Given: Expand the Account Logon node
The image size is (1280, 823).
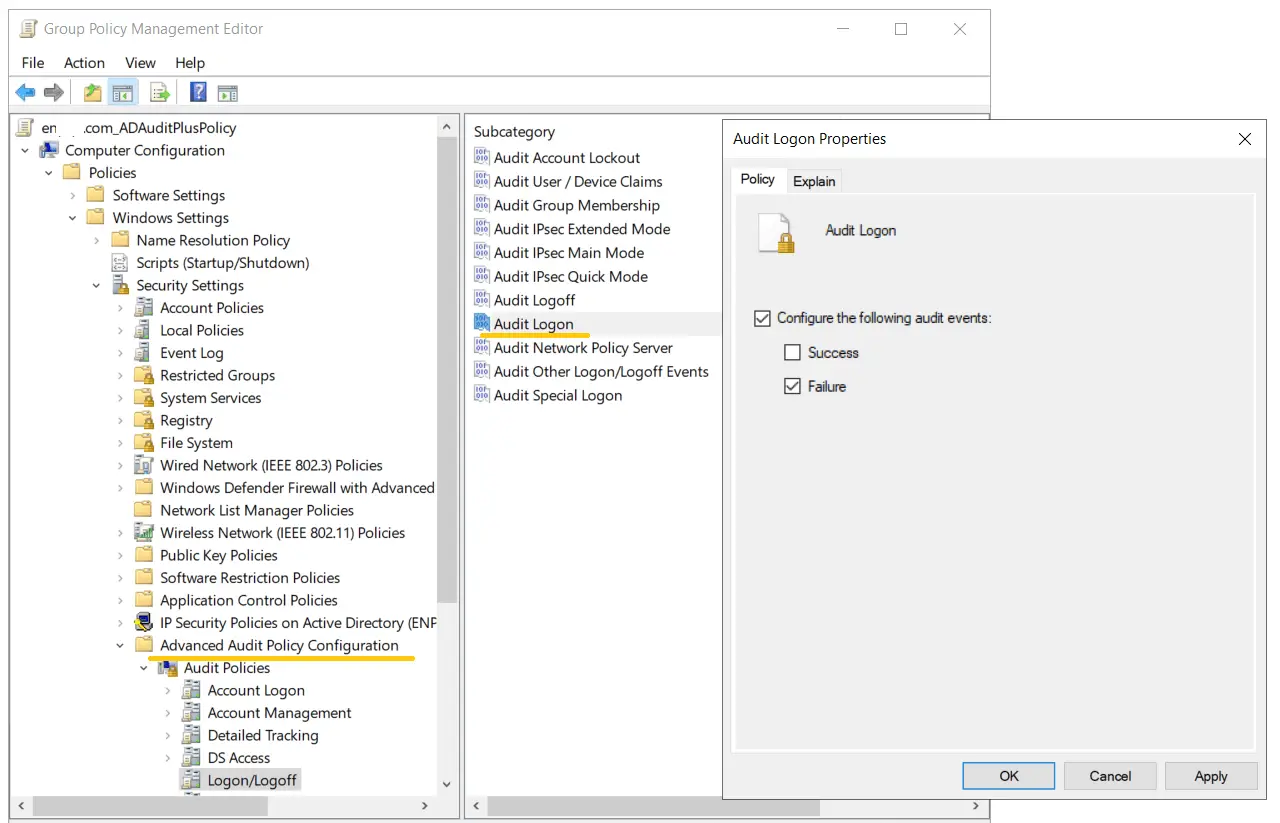Looking at the screenshot, I should pyautogui.click(x=167, y=690).
